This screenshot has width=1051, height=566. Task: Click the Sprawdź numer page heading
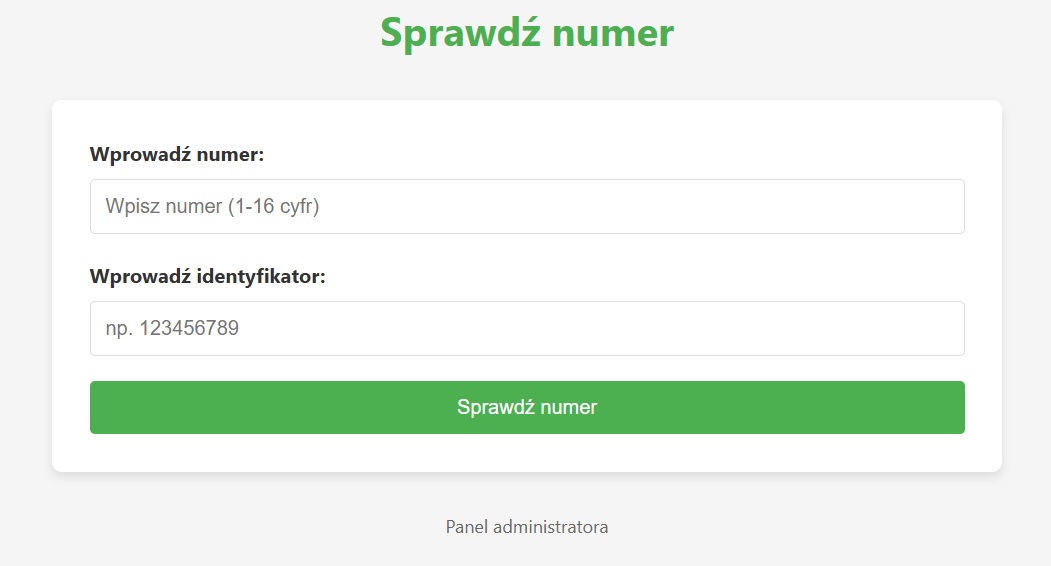click(x=527, y=33)
